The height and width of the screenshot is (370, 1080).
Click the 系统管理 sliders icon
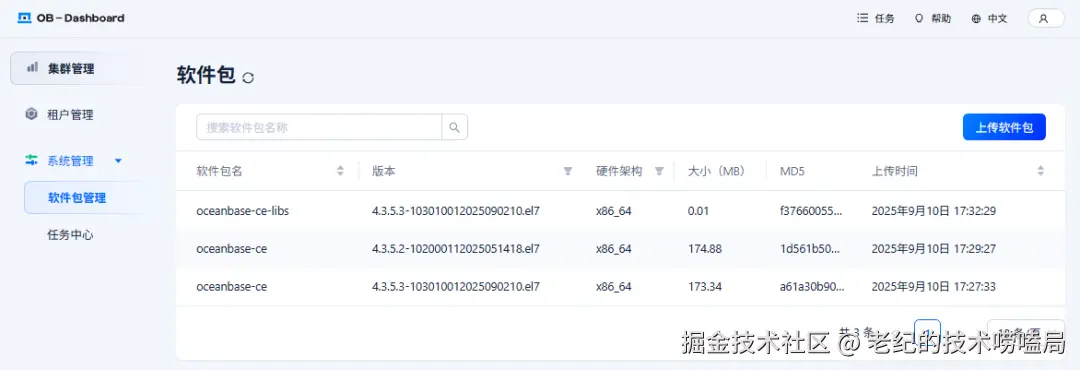click(31, 161)
